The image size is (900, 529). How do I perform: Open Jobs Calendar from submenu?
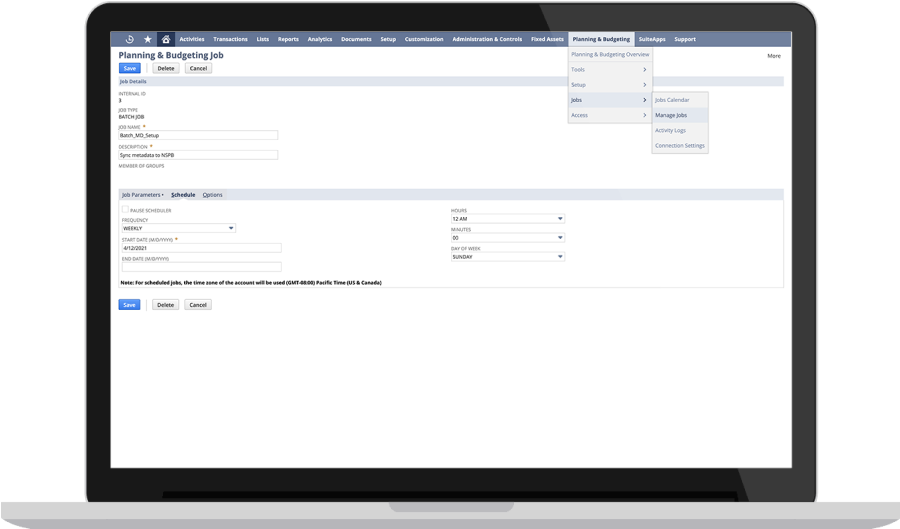click(x=680, y=100)
